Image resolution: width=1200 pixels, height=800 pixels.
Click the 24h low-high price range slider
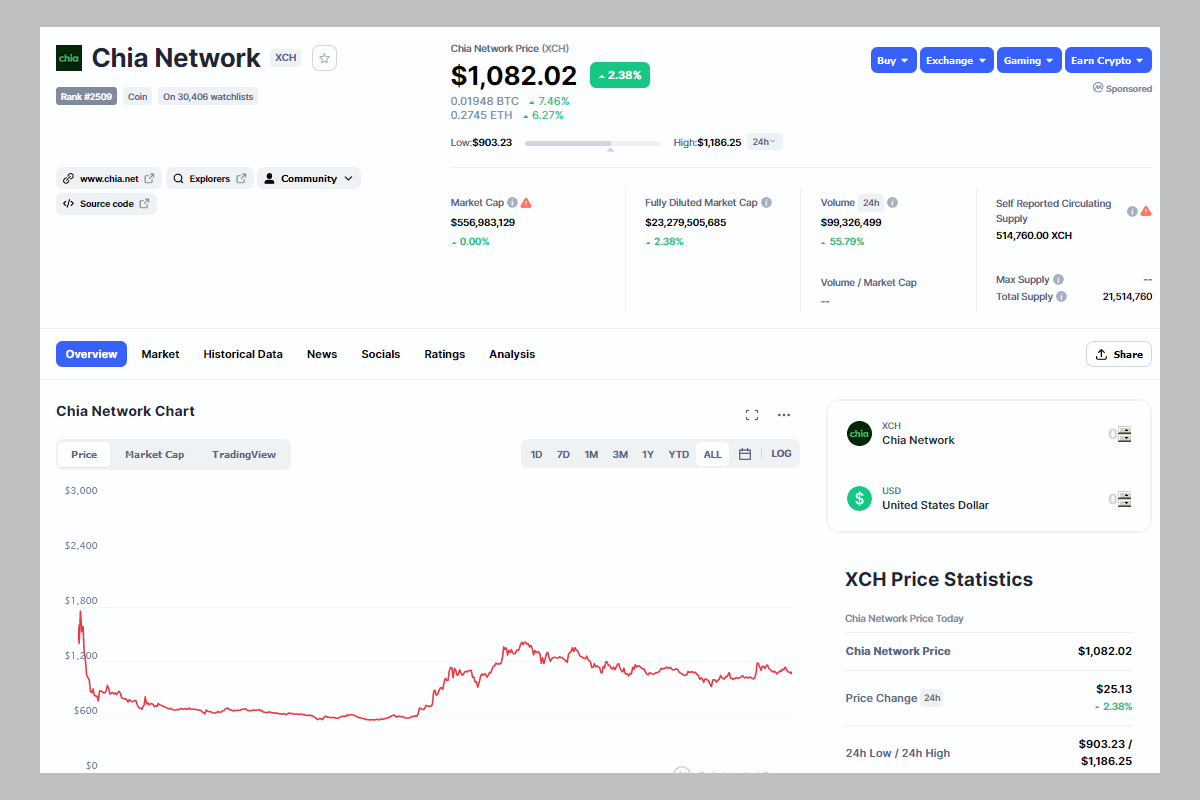[593, 143]
